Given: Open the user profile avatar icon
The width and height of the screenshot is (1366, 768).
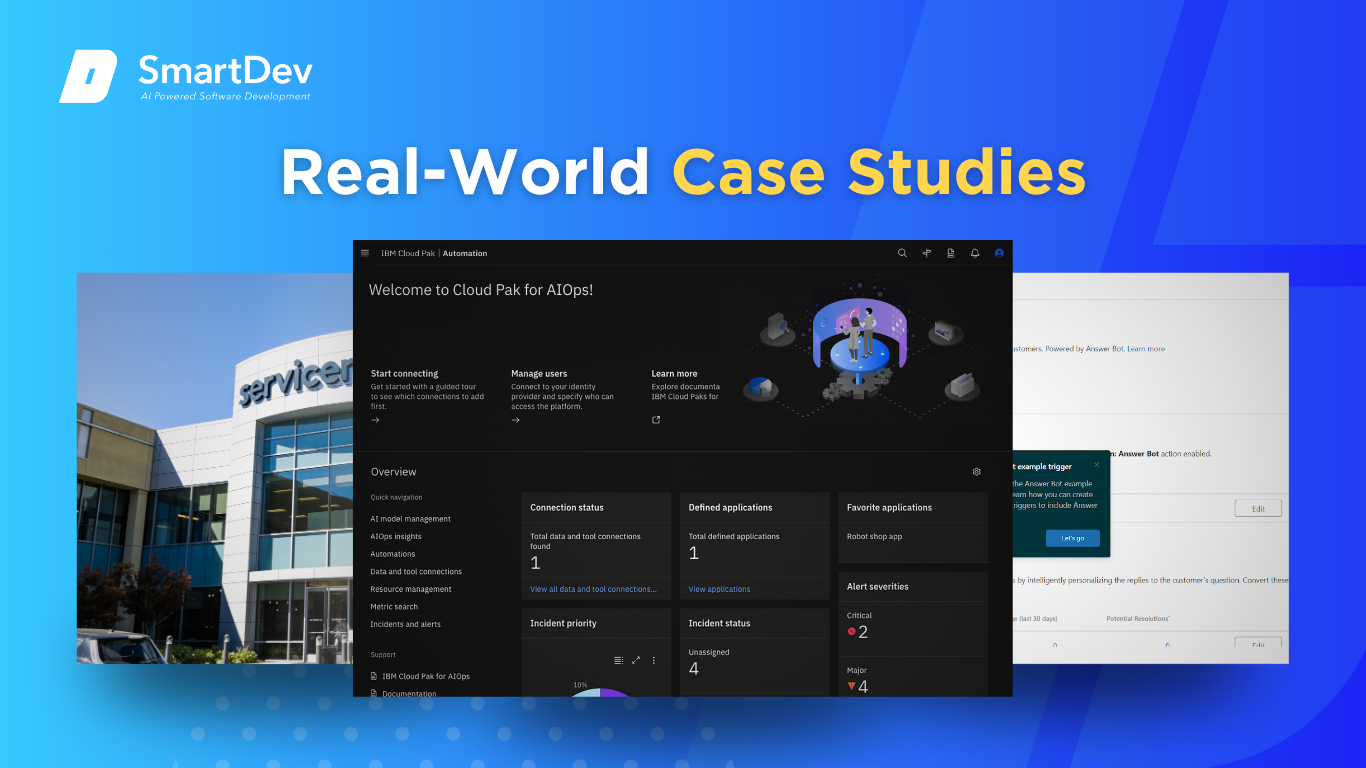Looking at the screenshot, I should [999, 253].
